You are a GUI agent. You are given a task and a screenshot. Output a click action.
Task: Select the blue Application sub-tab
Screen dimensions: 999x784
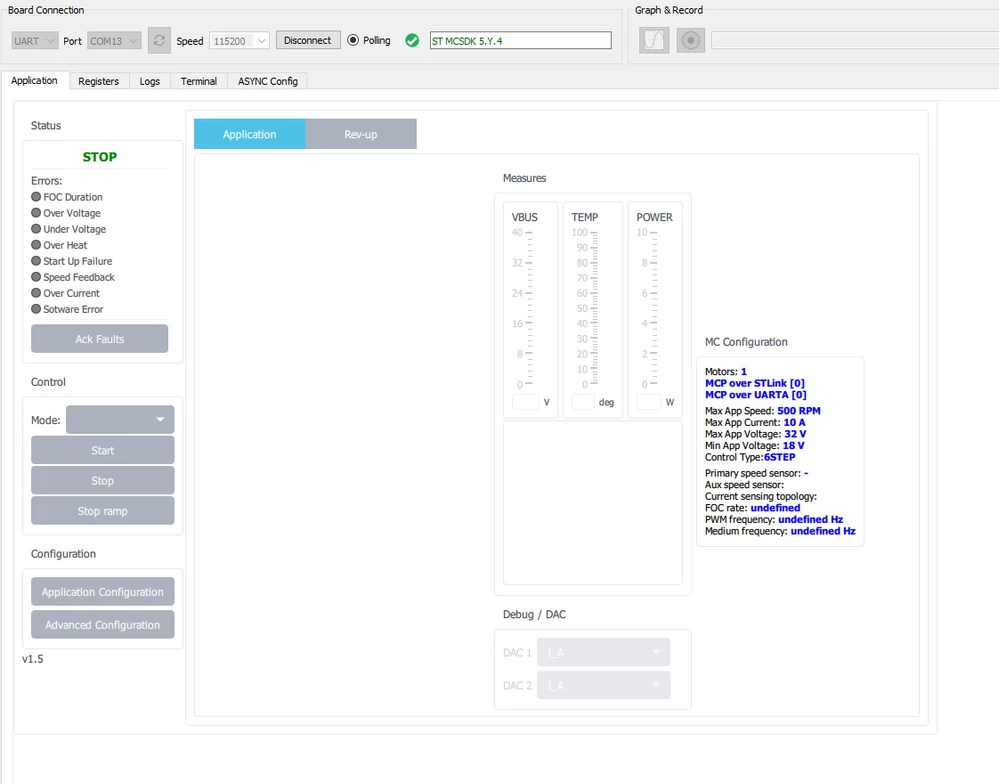[x=250, y=134]
